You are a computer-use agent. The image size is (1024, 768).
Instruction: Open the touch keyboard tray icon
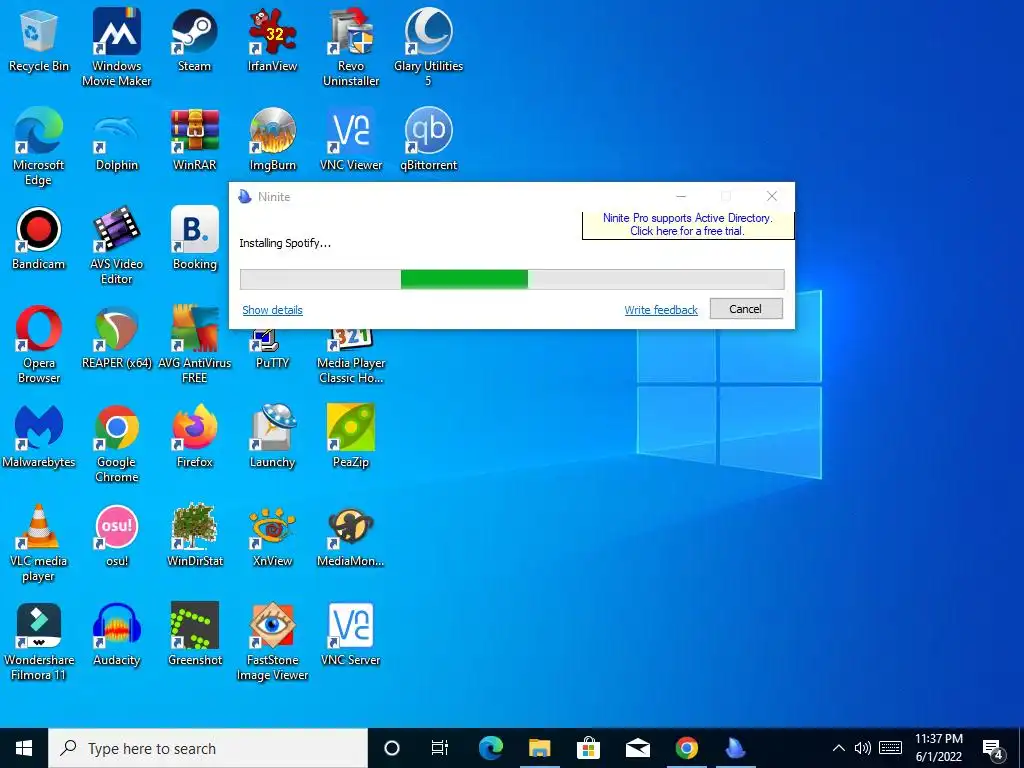[x=890, y=748]
